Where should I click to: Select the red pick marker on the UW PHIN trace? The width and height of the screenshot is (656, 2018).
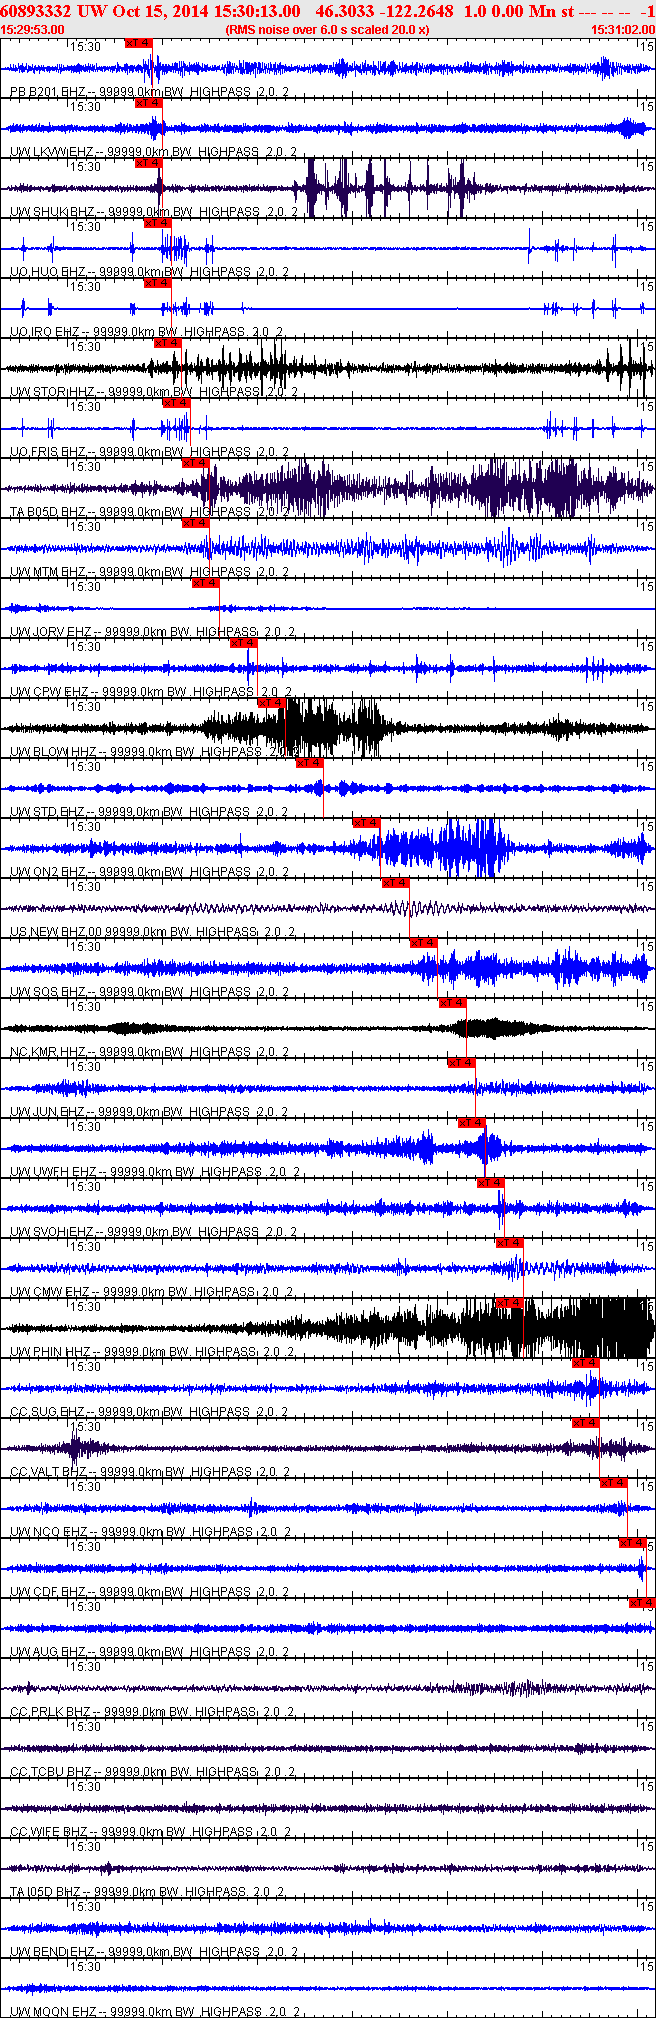coord(509,1303)
